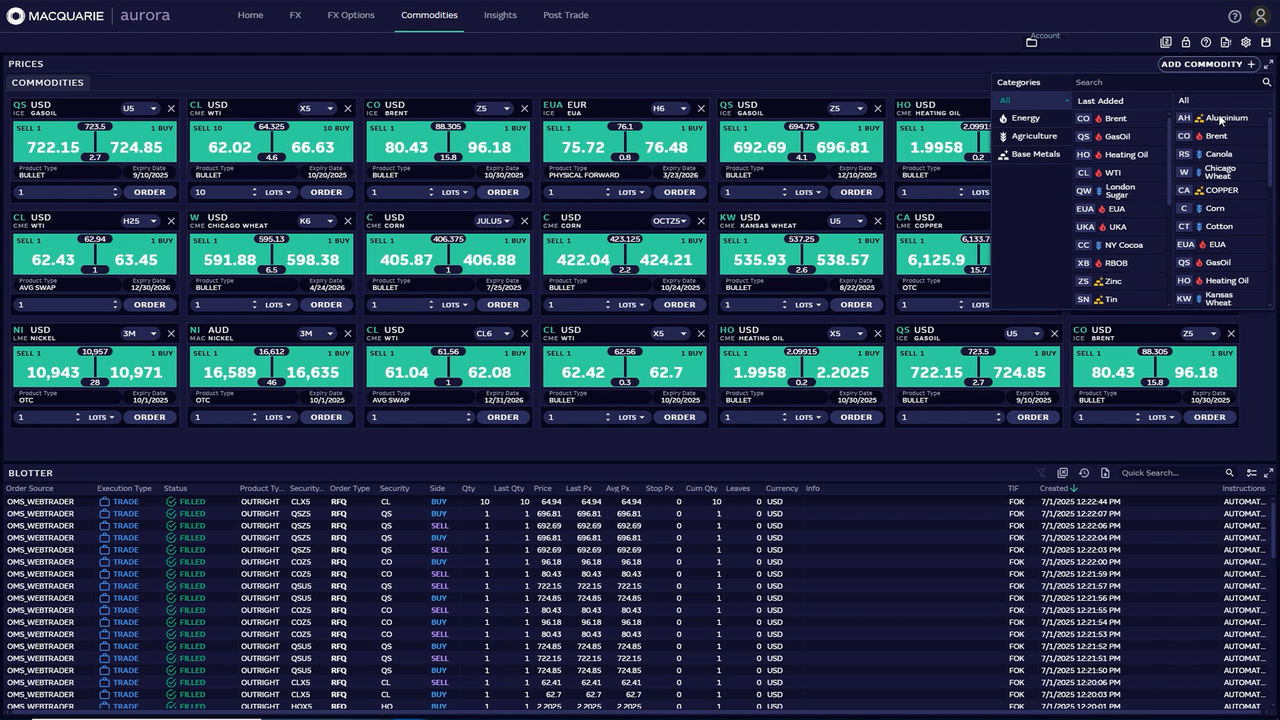Click the blotter column checklist icon

coord(1251,473)
